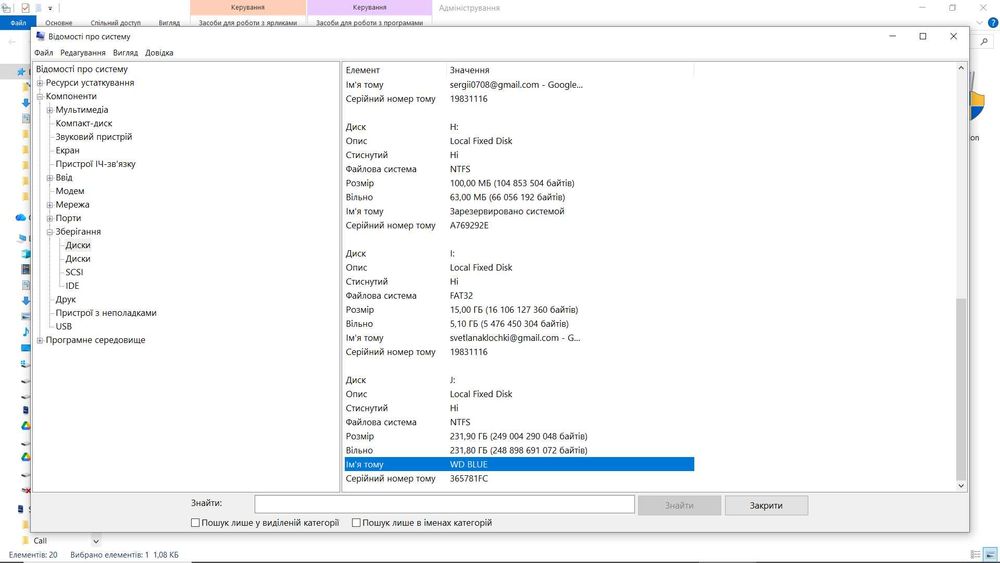Collapse the Зберігання node

[x=49, y=232]
